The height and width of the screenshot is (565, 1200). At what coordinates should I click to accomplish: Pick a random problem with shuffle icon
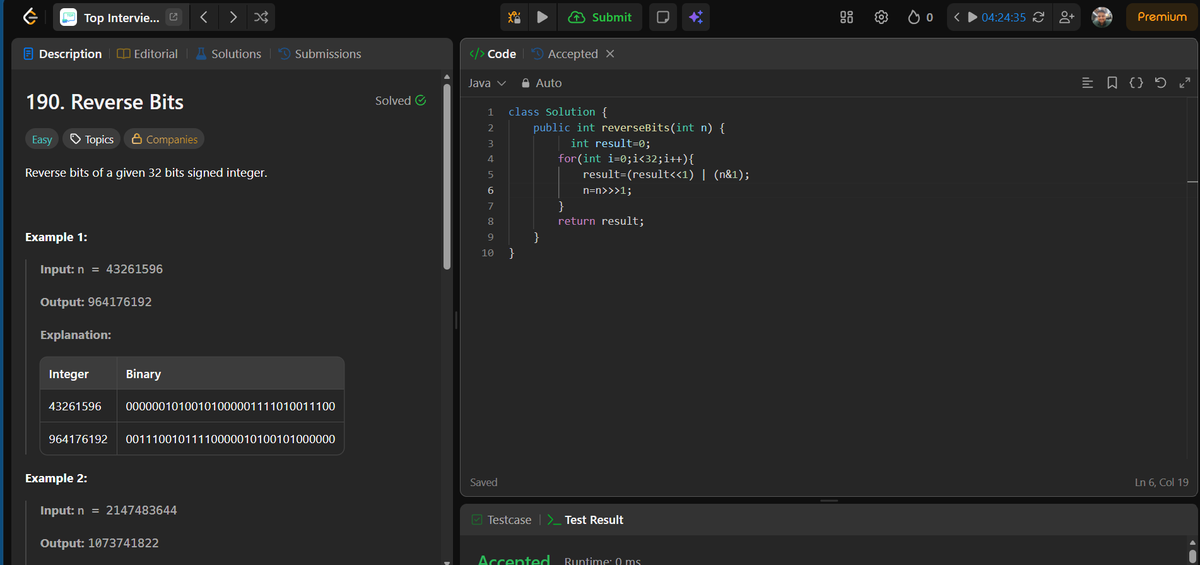261,17
